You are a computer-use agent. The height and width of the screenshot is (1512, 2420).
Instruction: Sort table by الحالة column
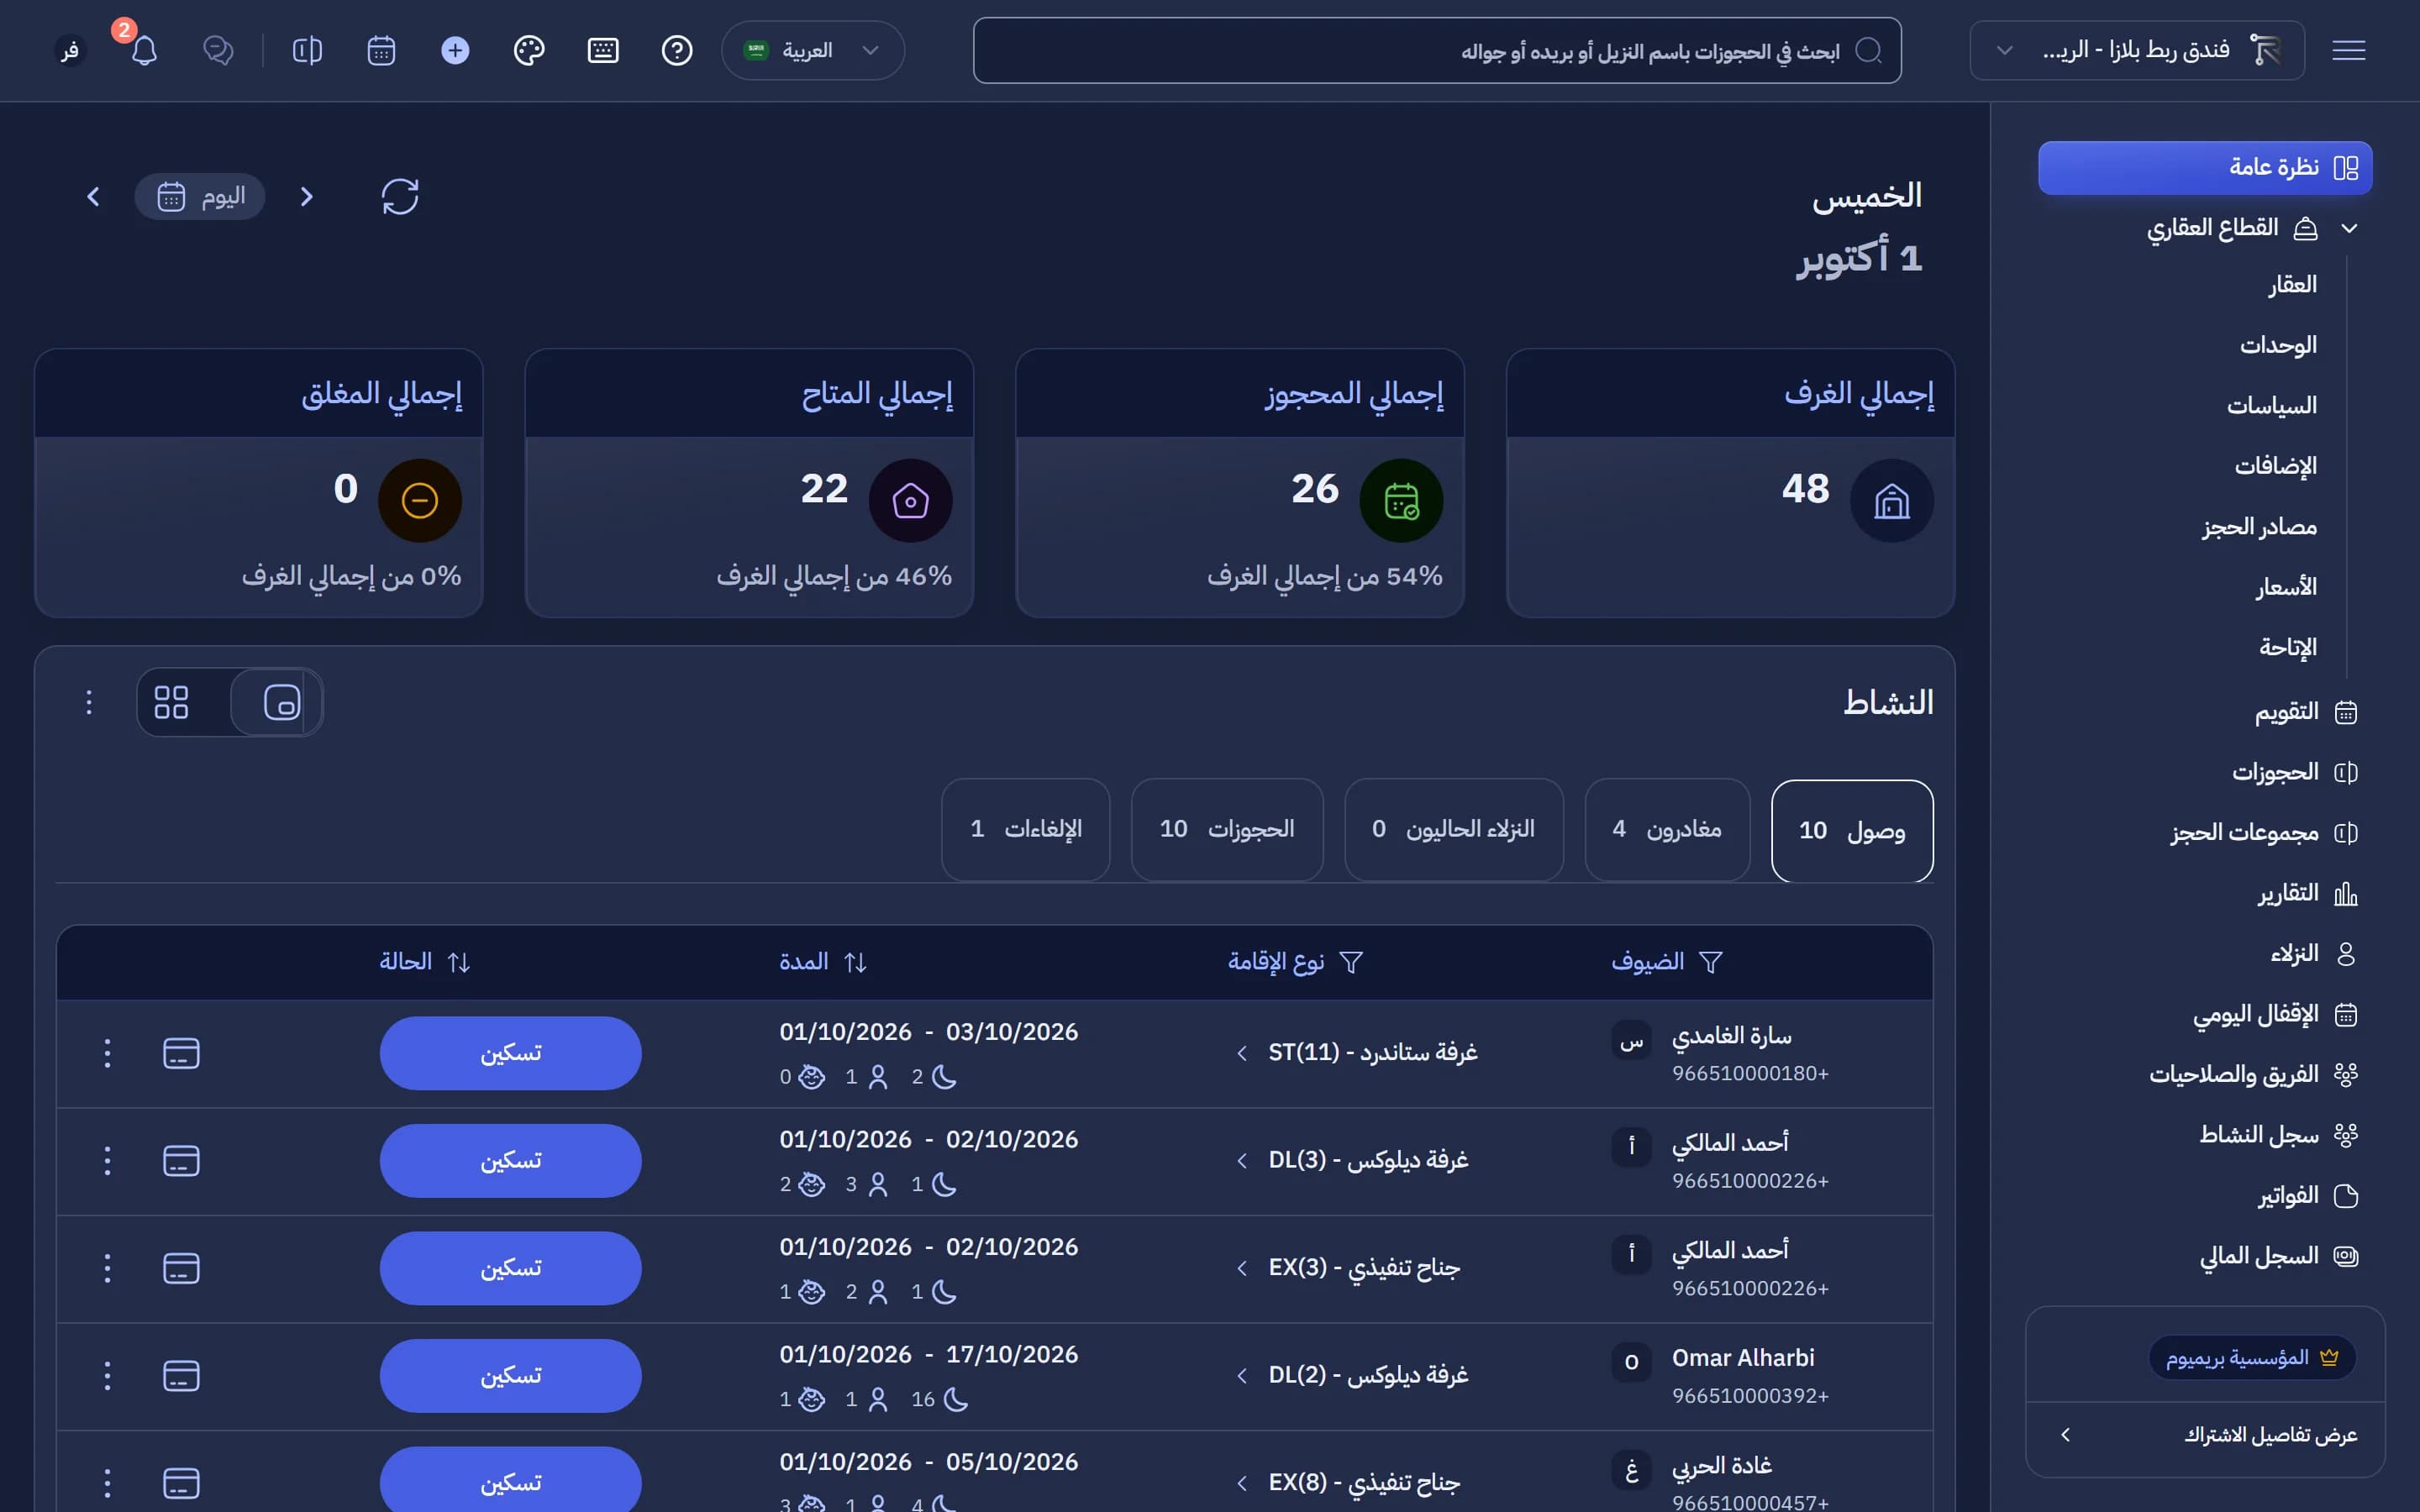click(x=459, y=962)
